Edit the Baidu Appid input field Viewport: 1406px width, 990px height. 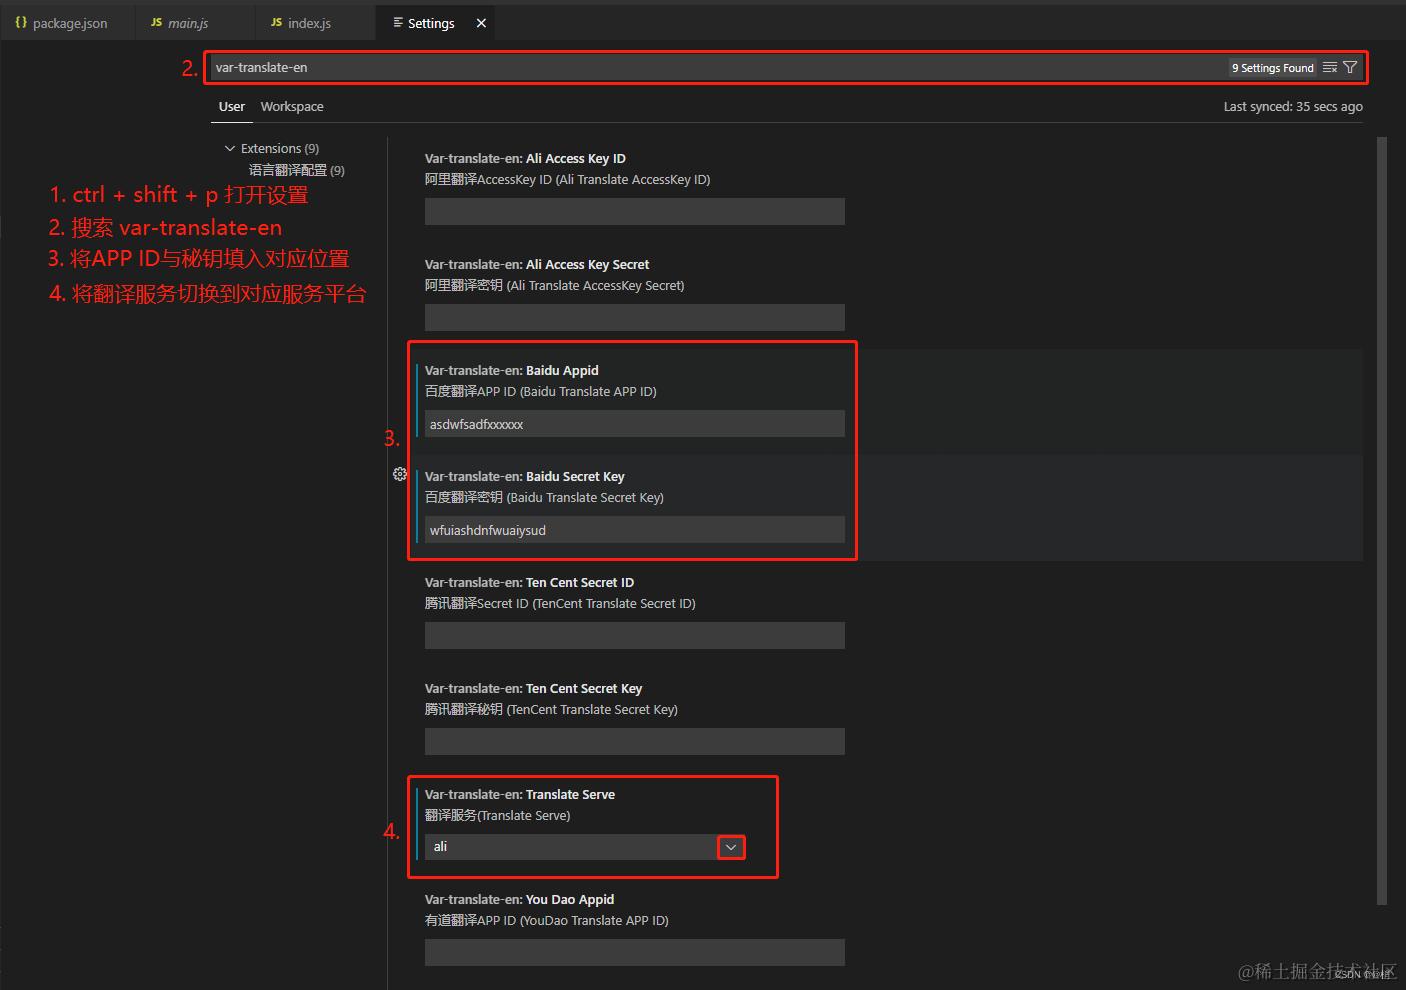(635, 423)
